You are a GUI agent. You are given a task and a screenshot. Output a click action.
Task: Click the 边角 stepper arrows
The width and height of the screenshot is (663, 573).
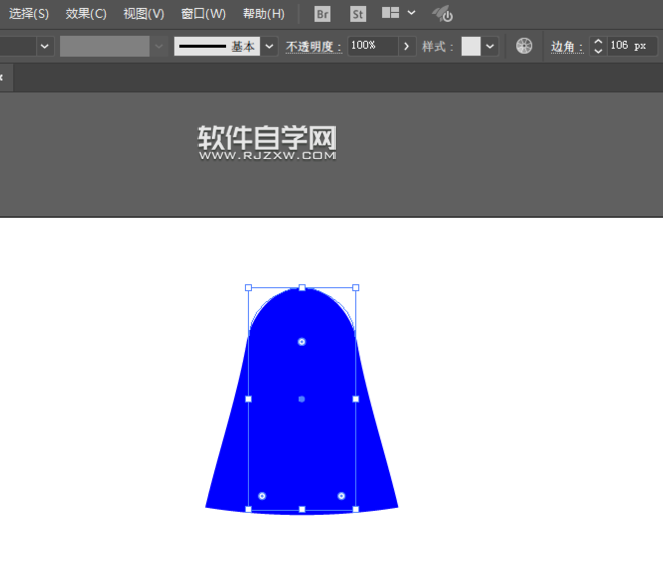coord(598,46)
